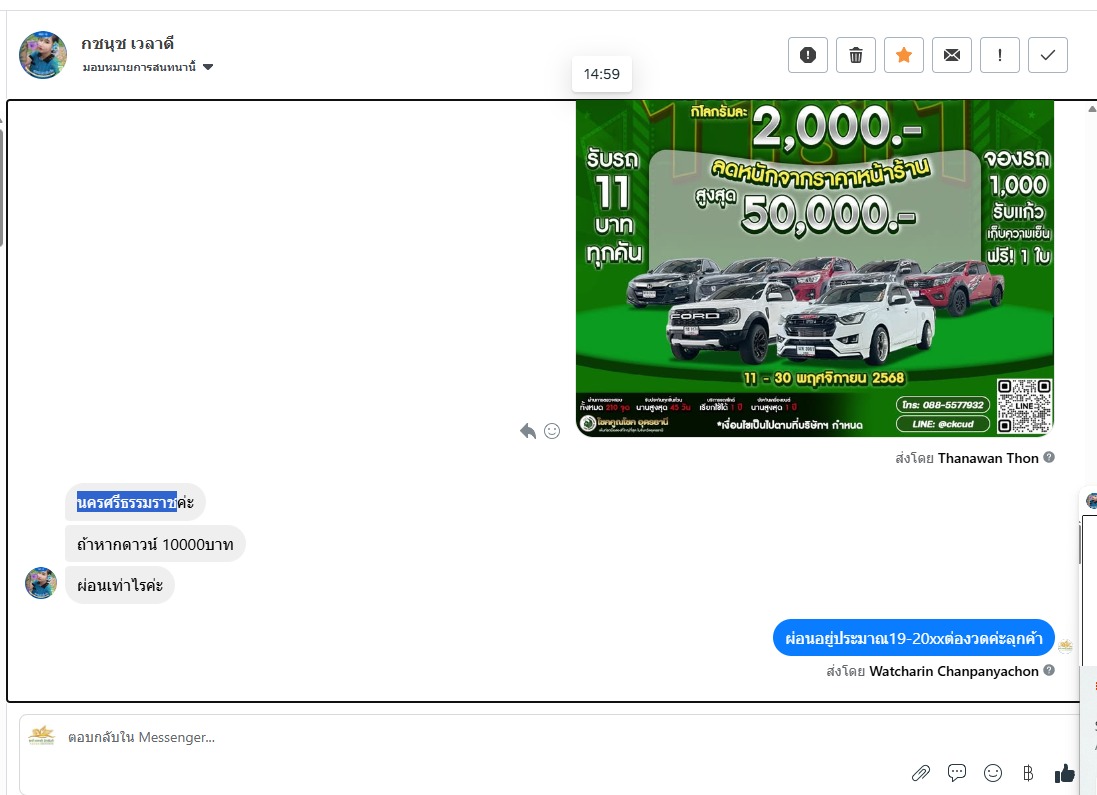Click the 14:59 timestamp tooltip

(x=602, y=73)
